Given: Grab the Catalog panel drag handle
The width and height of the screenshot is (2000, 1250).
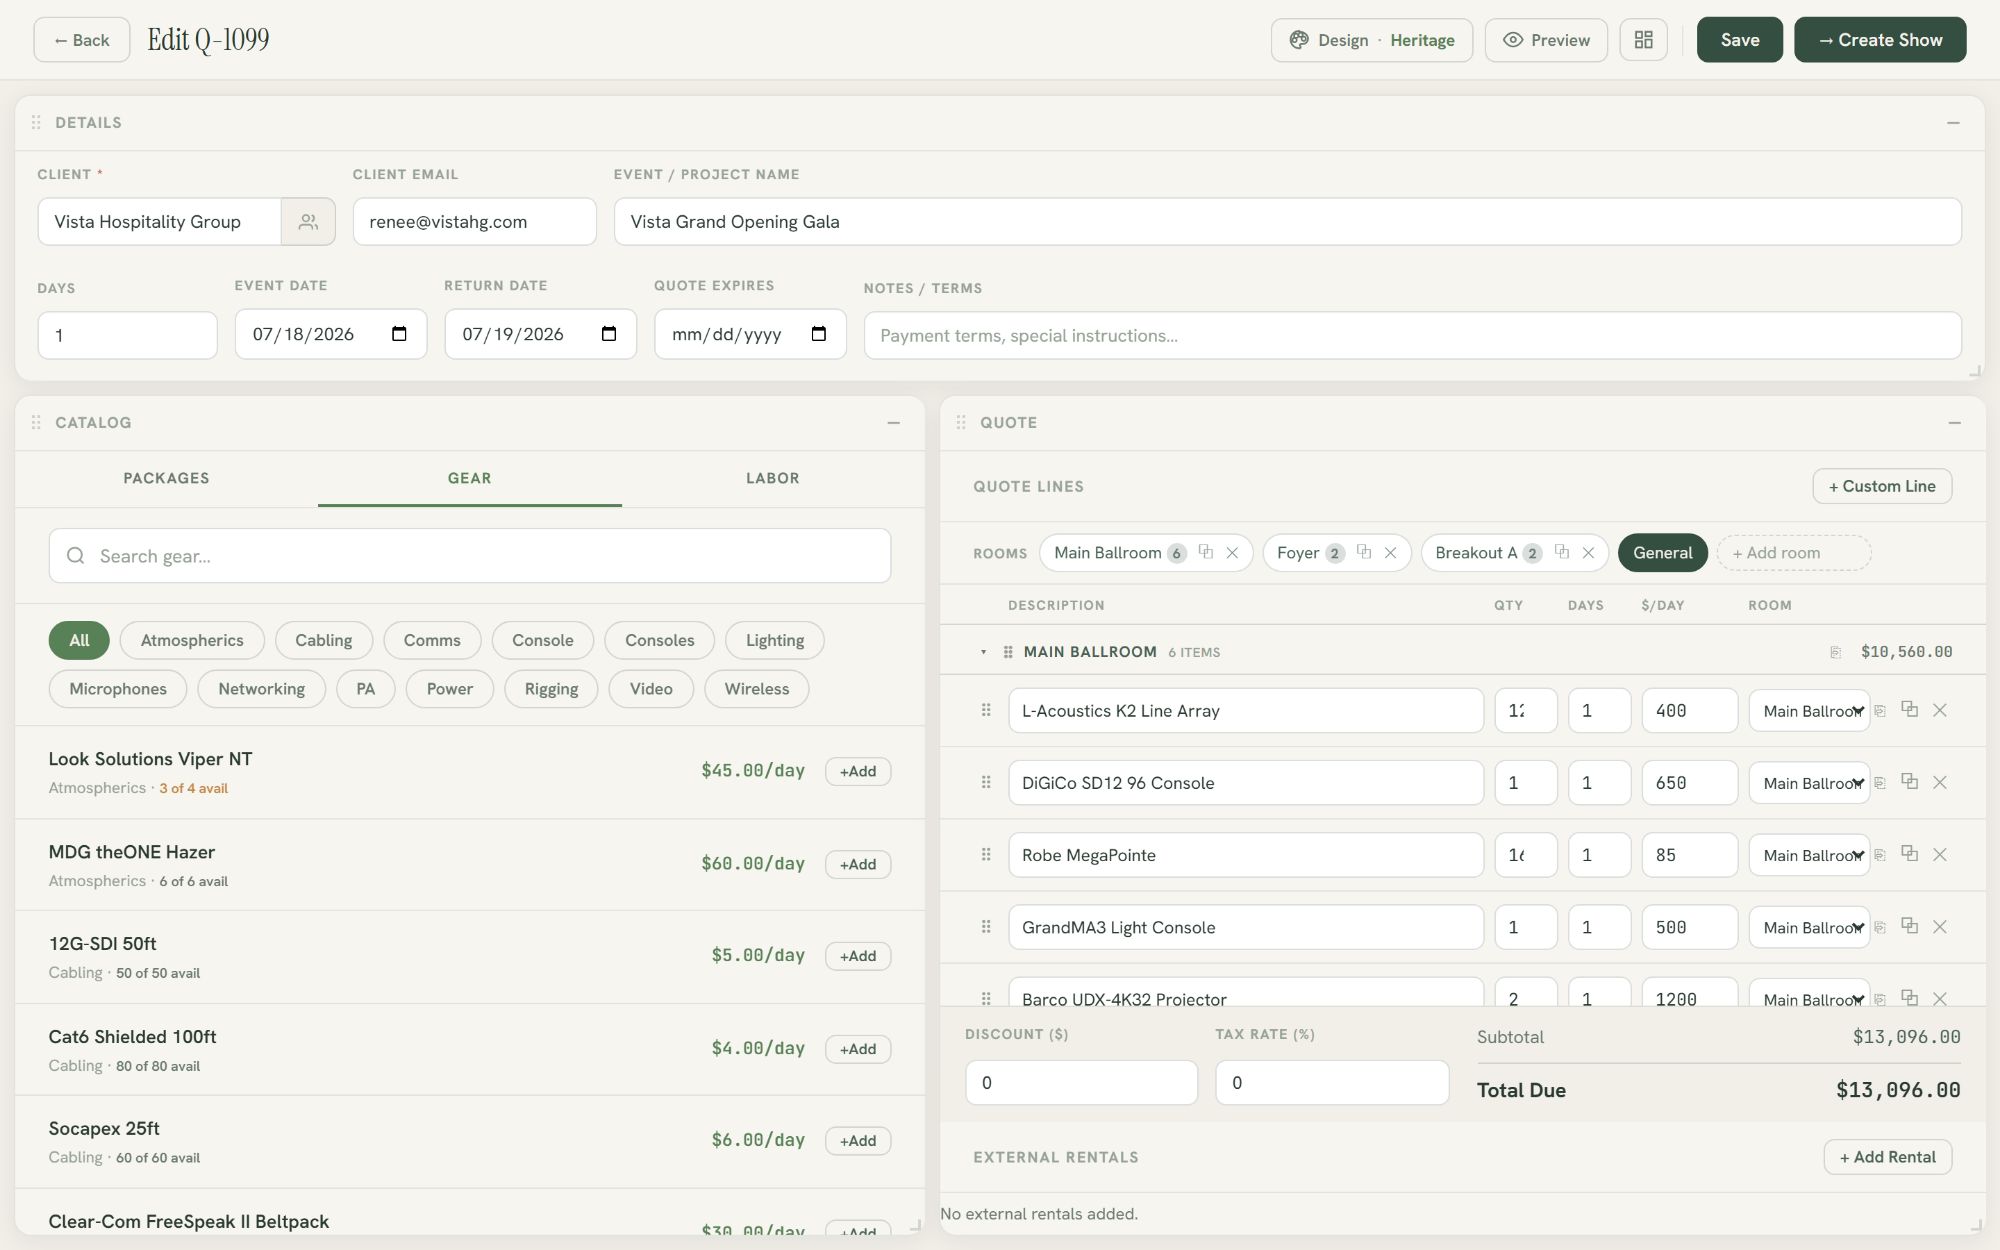Looking at the screenshot, I should (36, 422).
